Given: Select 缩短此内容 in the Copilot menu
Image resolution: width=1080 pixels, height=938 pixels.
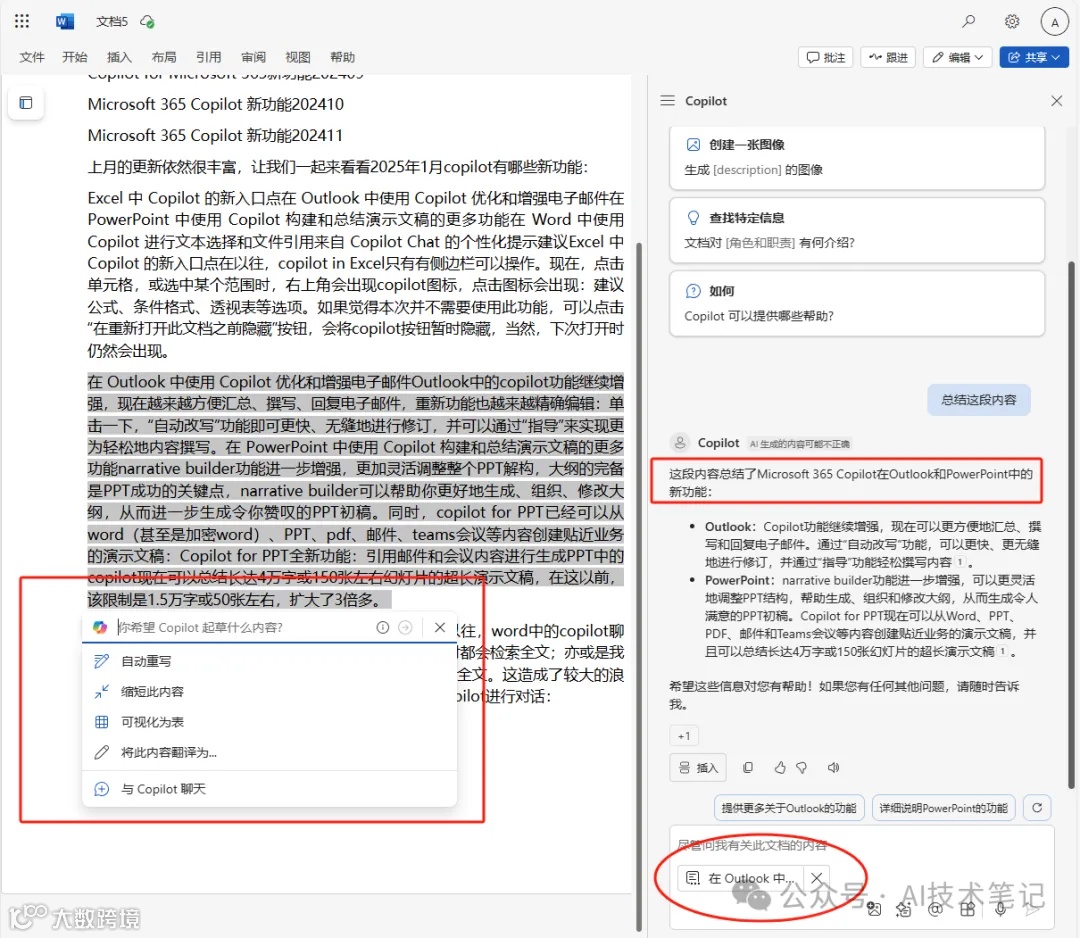Looking at the screenshot, I should (x=269, y=691).
